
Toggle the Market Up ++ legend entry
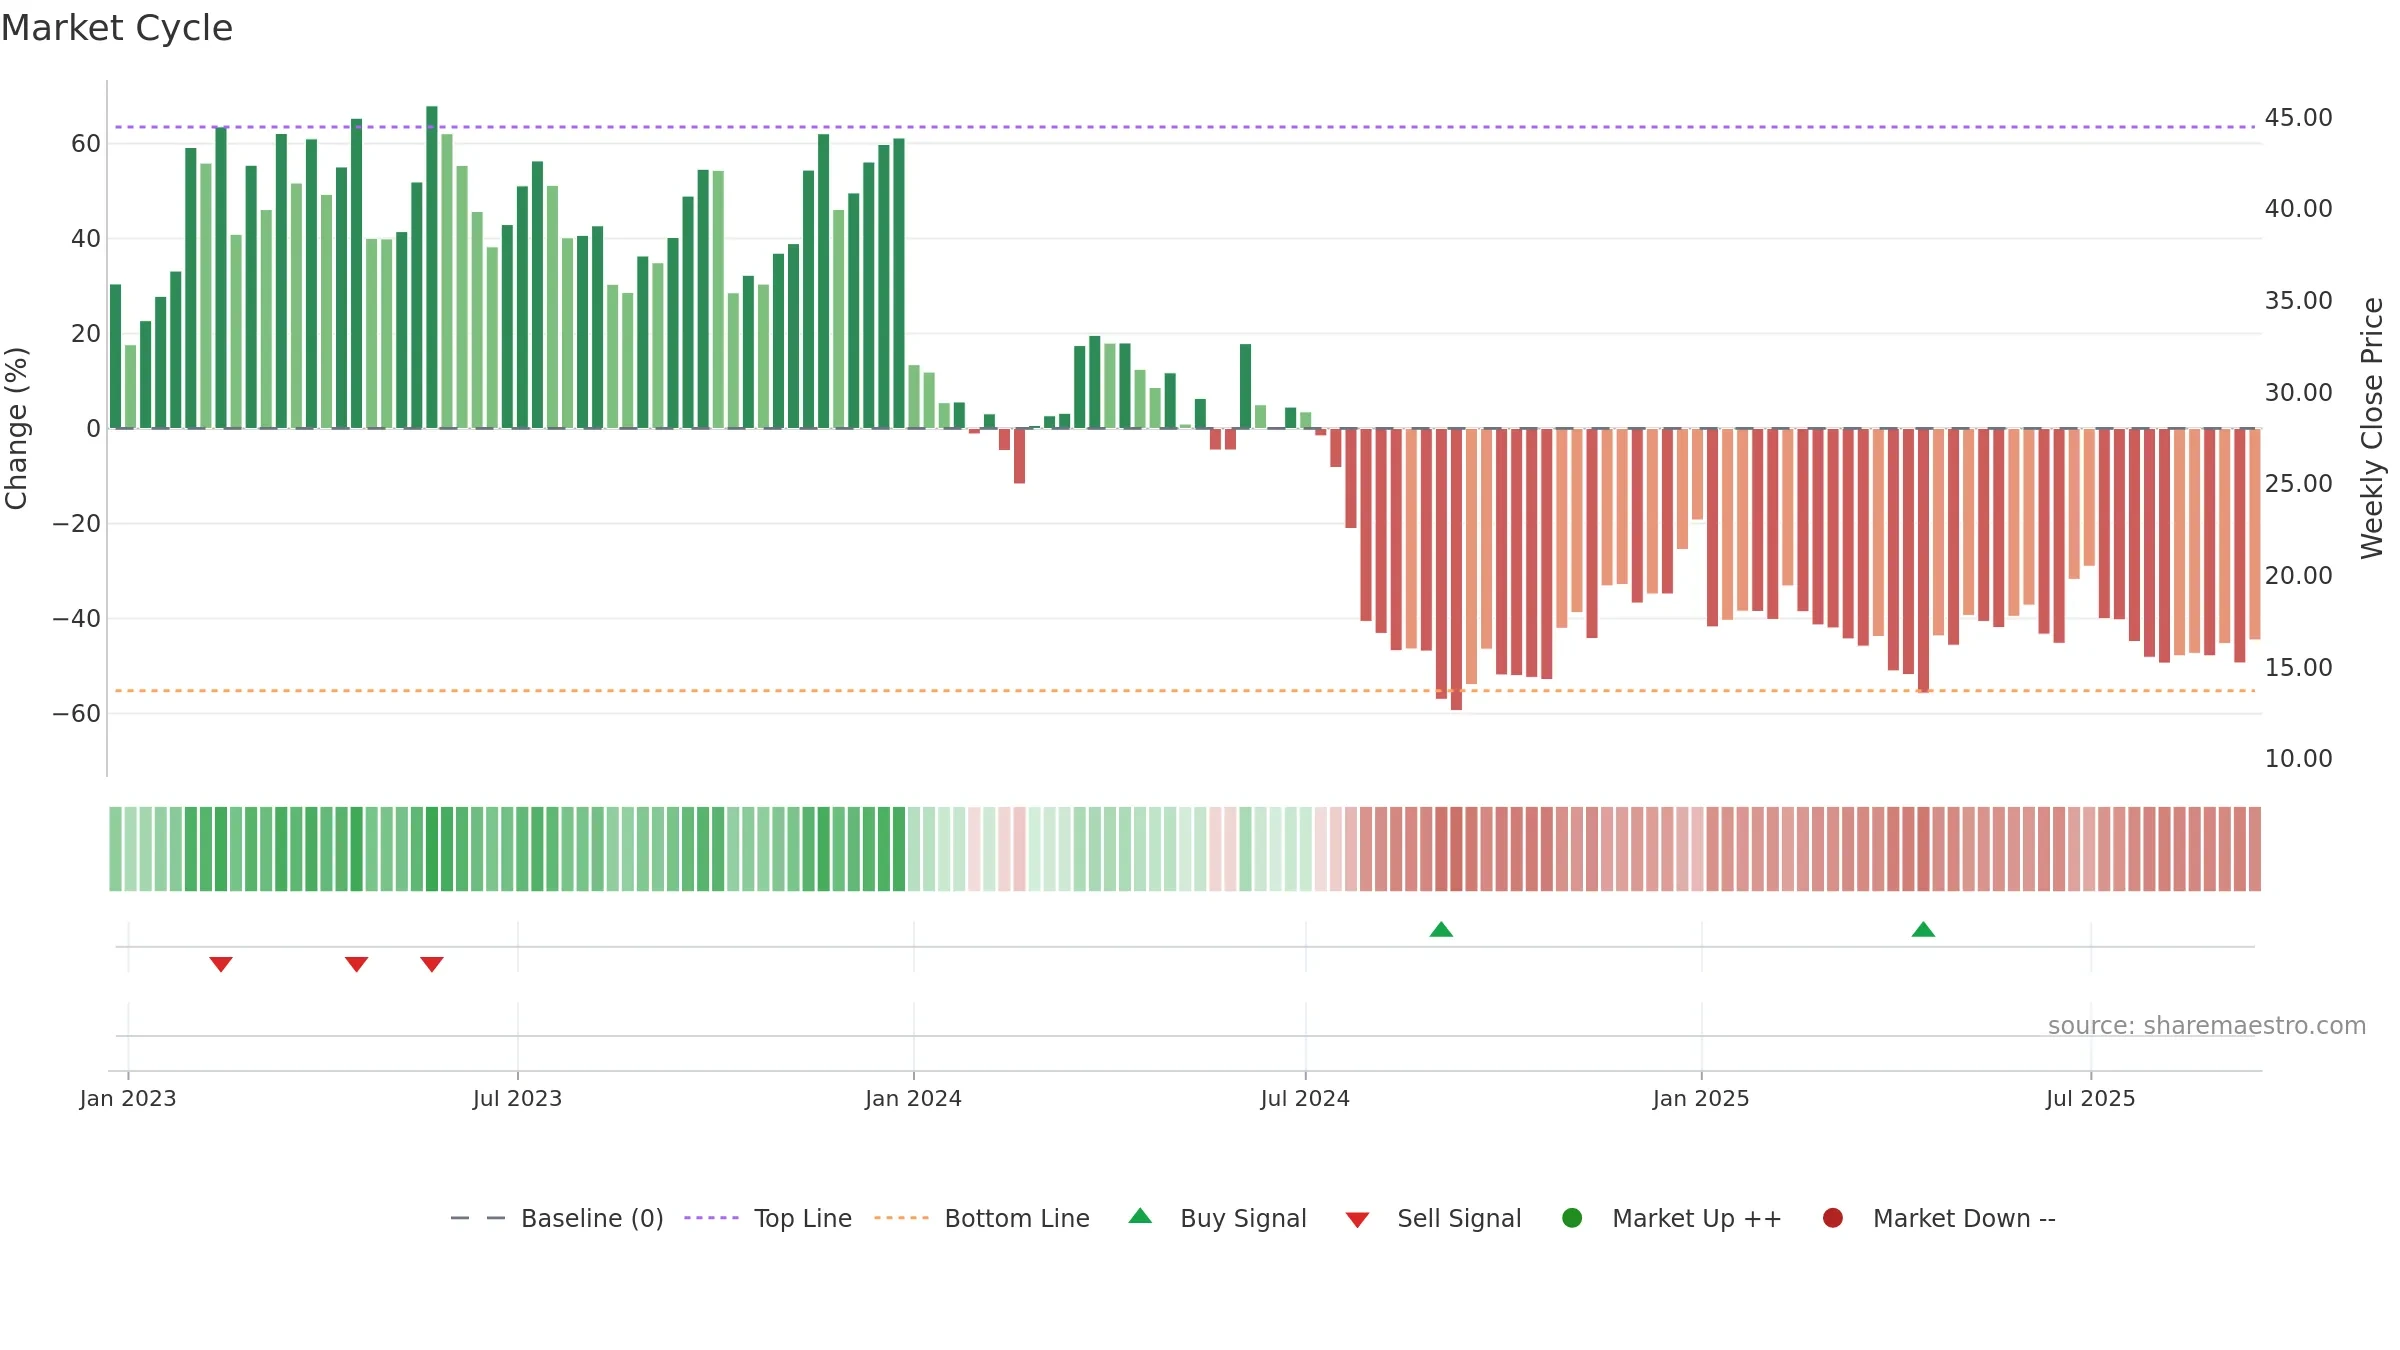point(1671,1218)
